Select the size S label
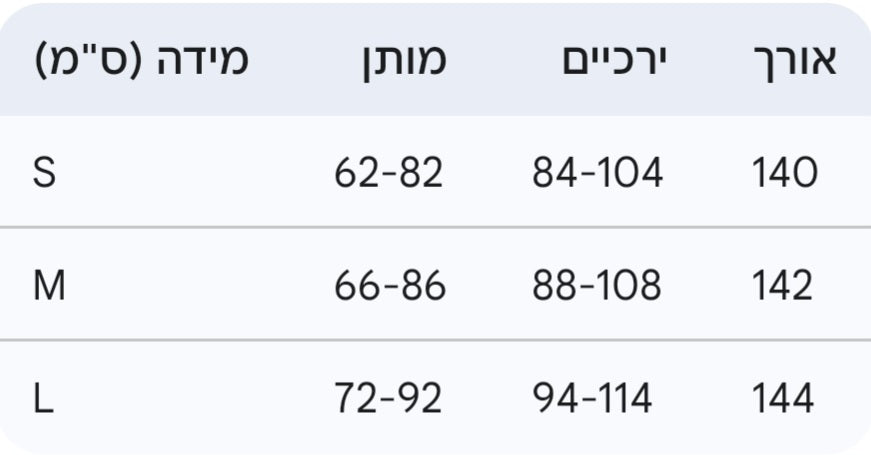This screenshot has width=871, height=455. pos(45,174)
